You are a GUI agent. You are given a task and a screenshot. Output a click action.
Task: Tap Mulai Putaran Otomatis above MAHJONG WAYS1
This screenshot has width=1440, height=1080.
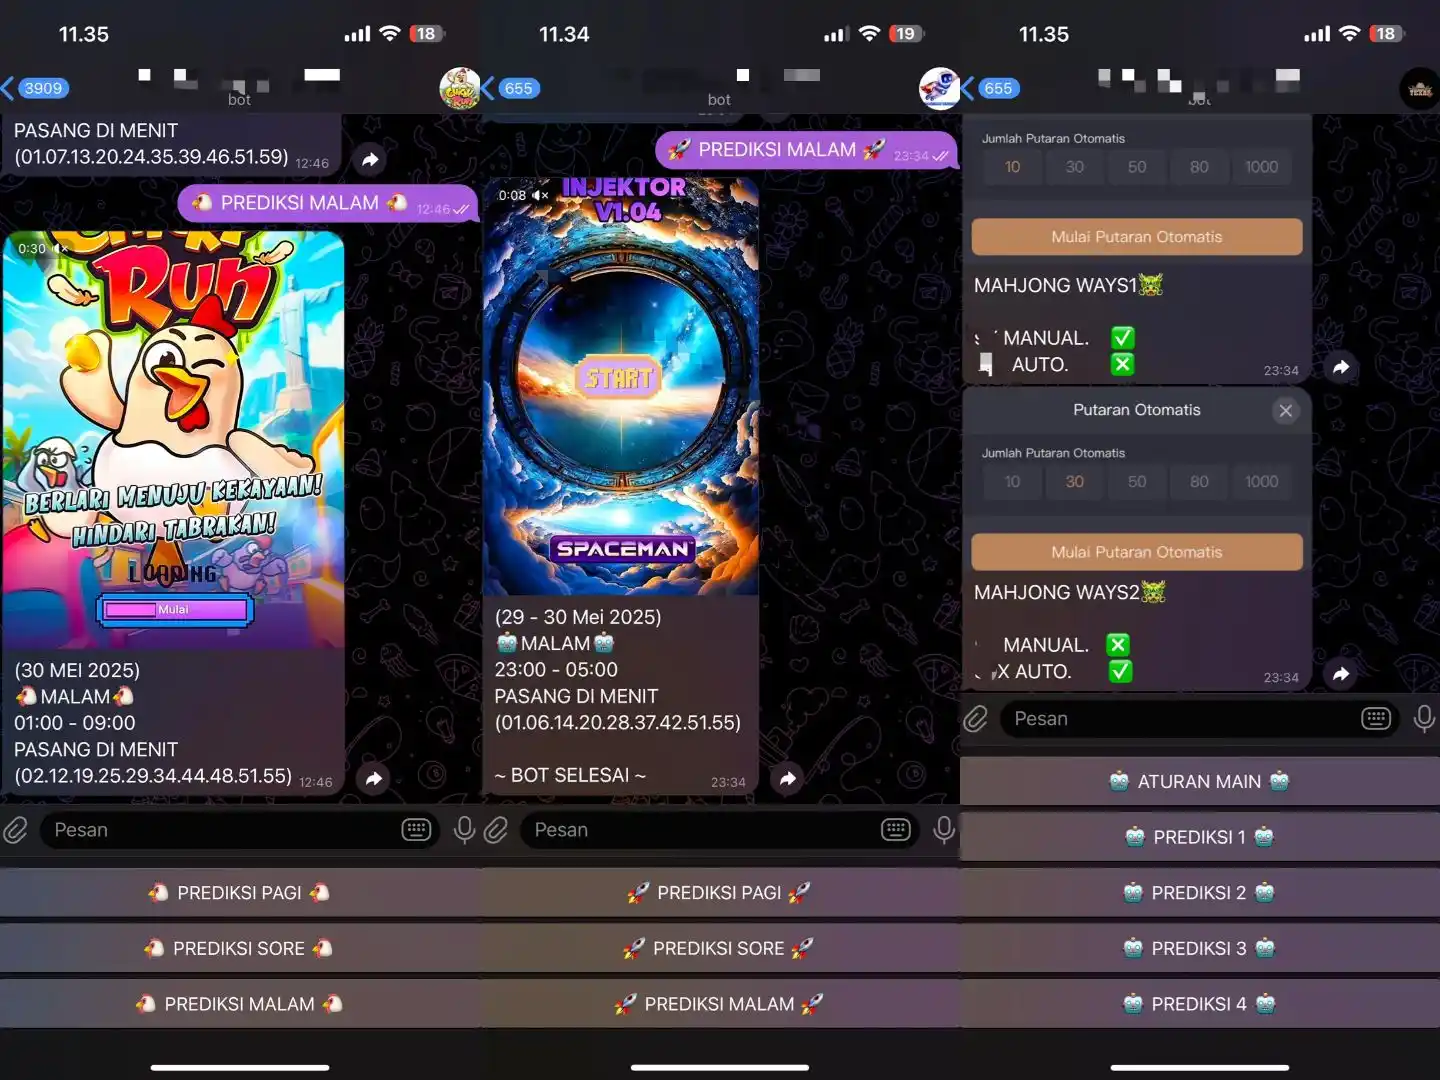tap(1137, 237)
